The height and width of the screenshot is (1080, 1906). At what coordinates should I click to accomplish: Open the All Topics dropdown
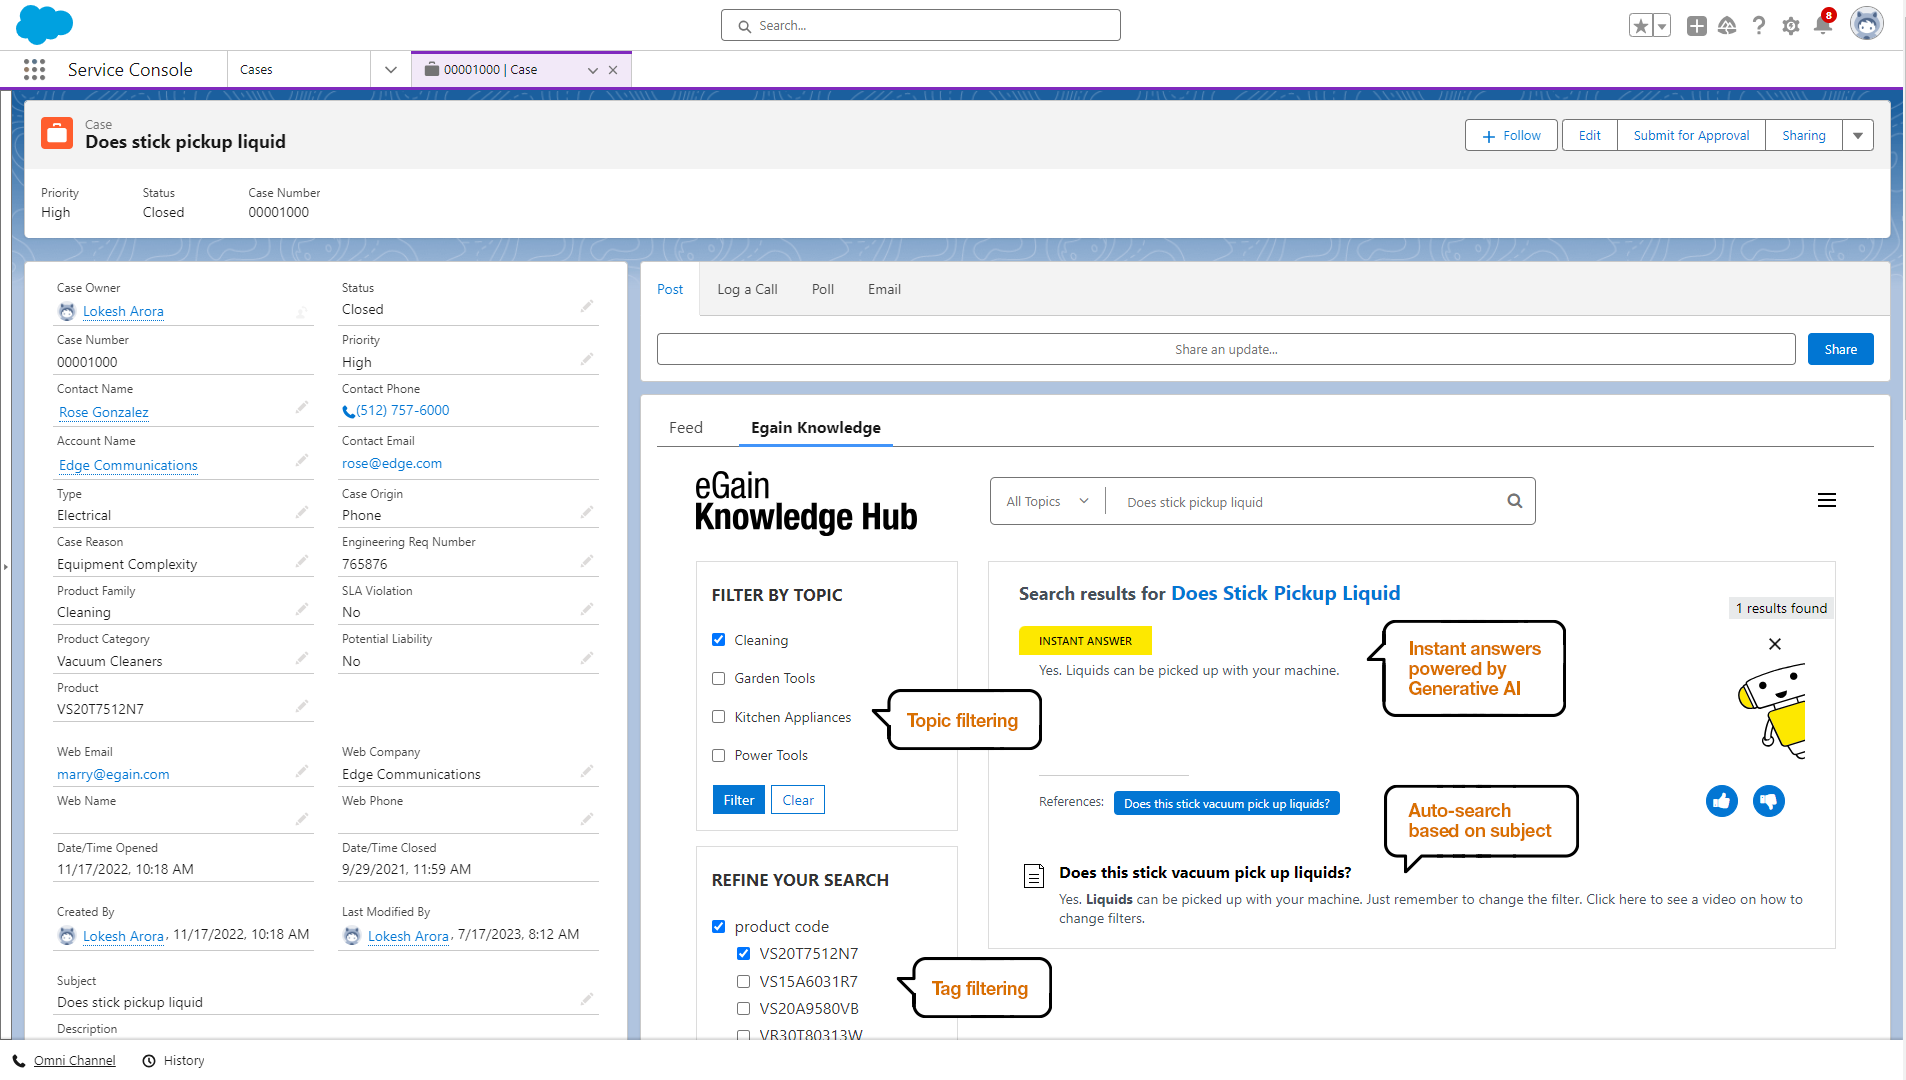pyautogui.click(x=1047, y=501)
